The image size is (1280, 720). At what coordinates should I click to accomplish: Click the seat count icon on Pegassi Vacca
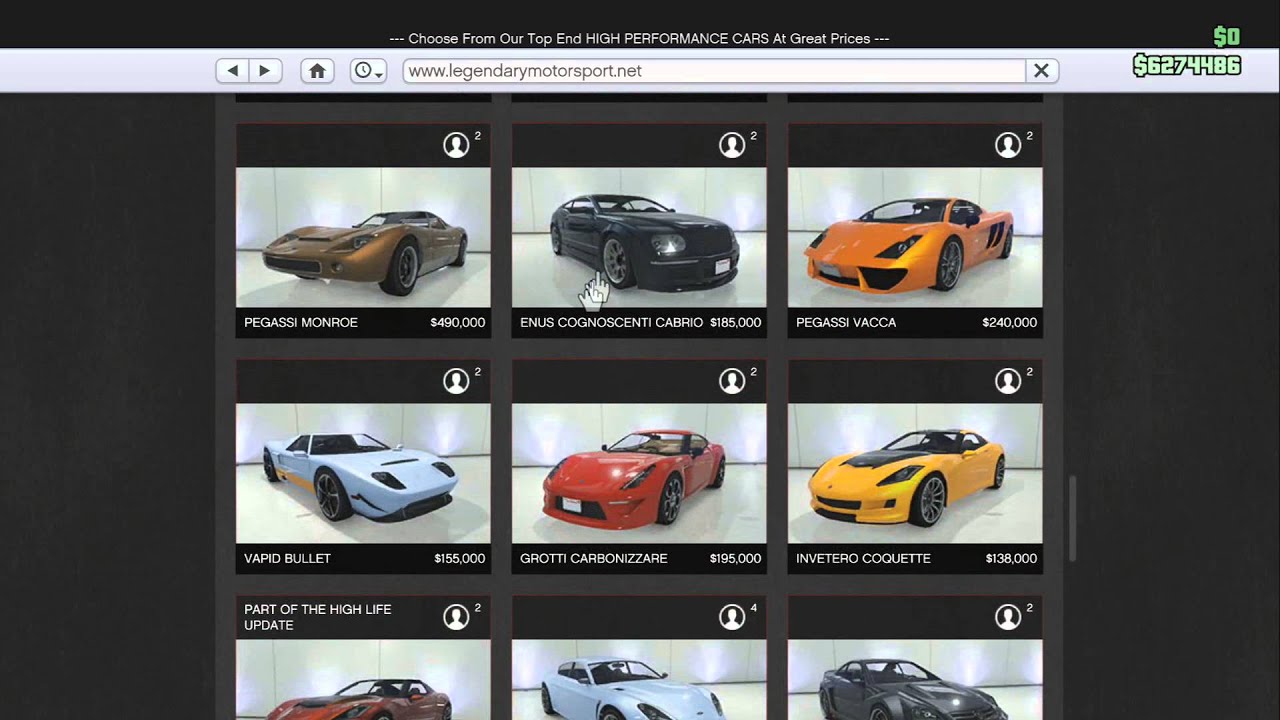(x=1008, y=145)
